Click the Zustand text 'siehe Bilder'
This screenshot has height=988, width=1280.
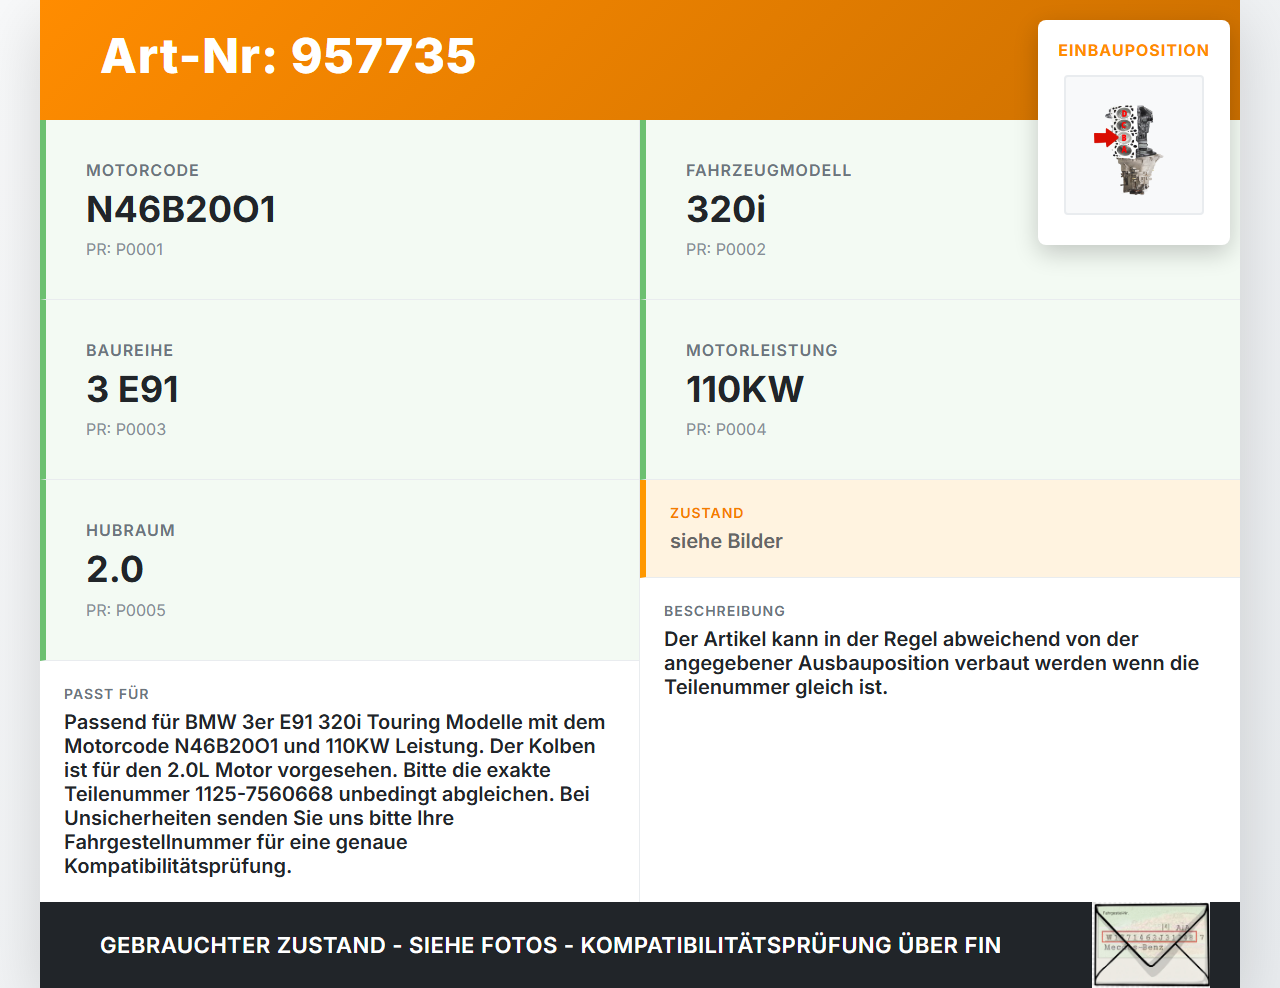(726, 541)
